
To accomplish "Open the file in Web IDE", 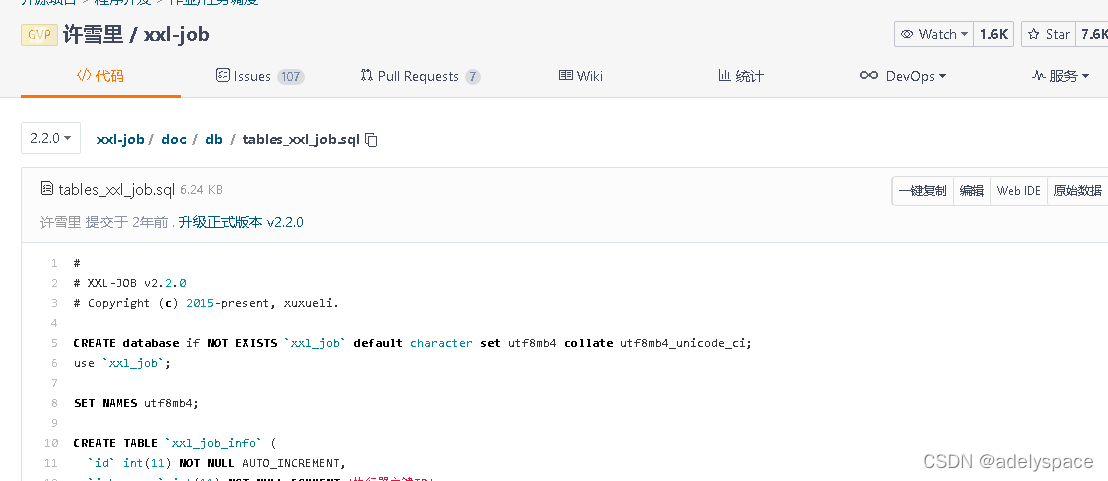I will coord(1018,191).
